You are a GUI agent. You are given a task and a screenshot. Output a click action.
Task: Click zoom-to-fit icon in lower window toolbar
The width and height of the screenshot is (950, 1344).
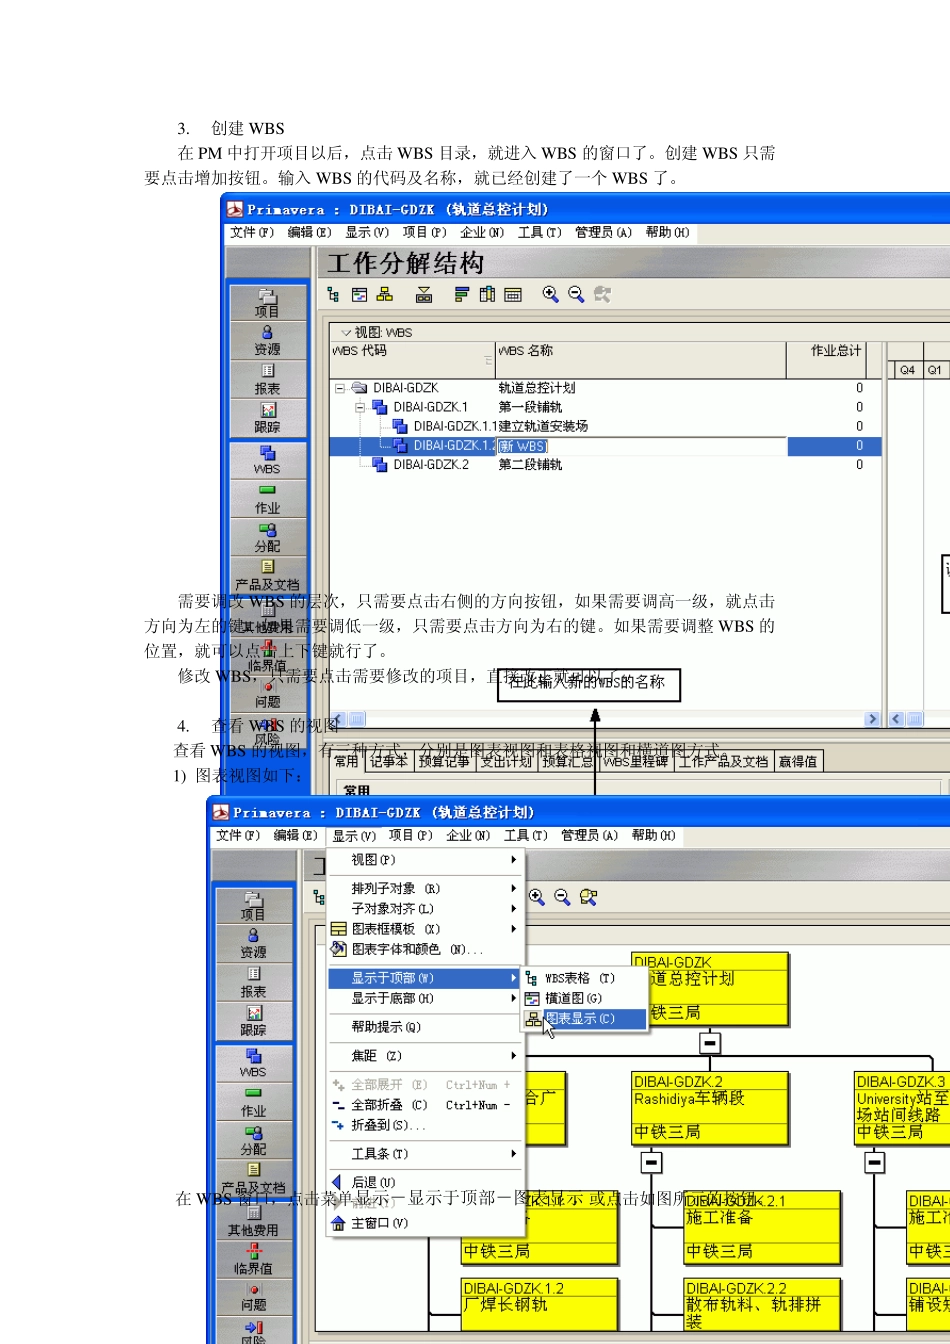tap(588, 897)
